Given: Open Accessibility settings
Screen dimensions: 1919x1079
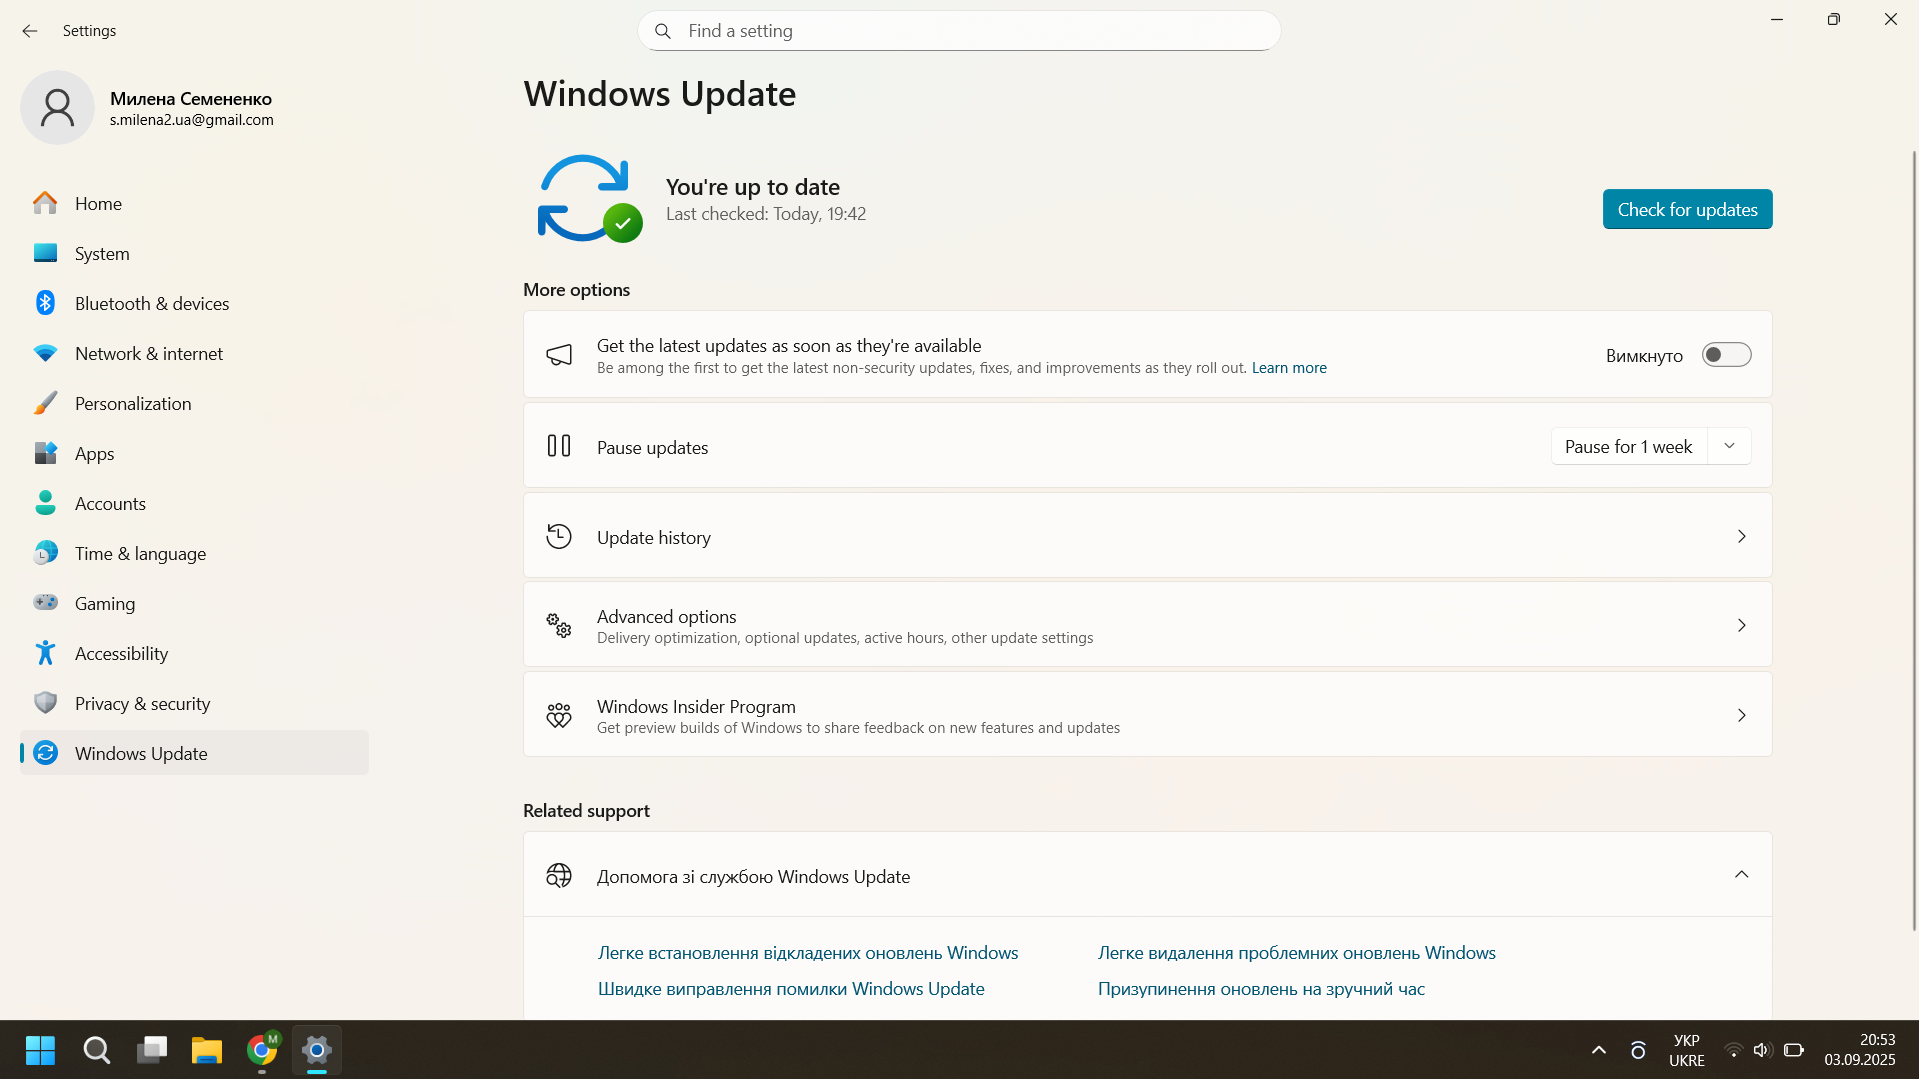Looking at the screenshot, I should (194, 653).
